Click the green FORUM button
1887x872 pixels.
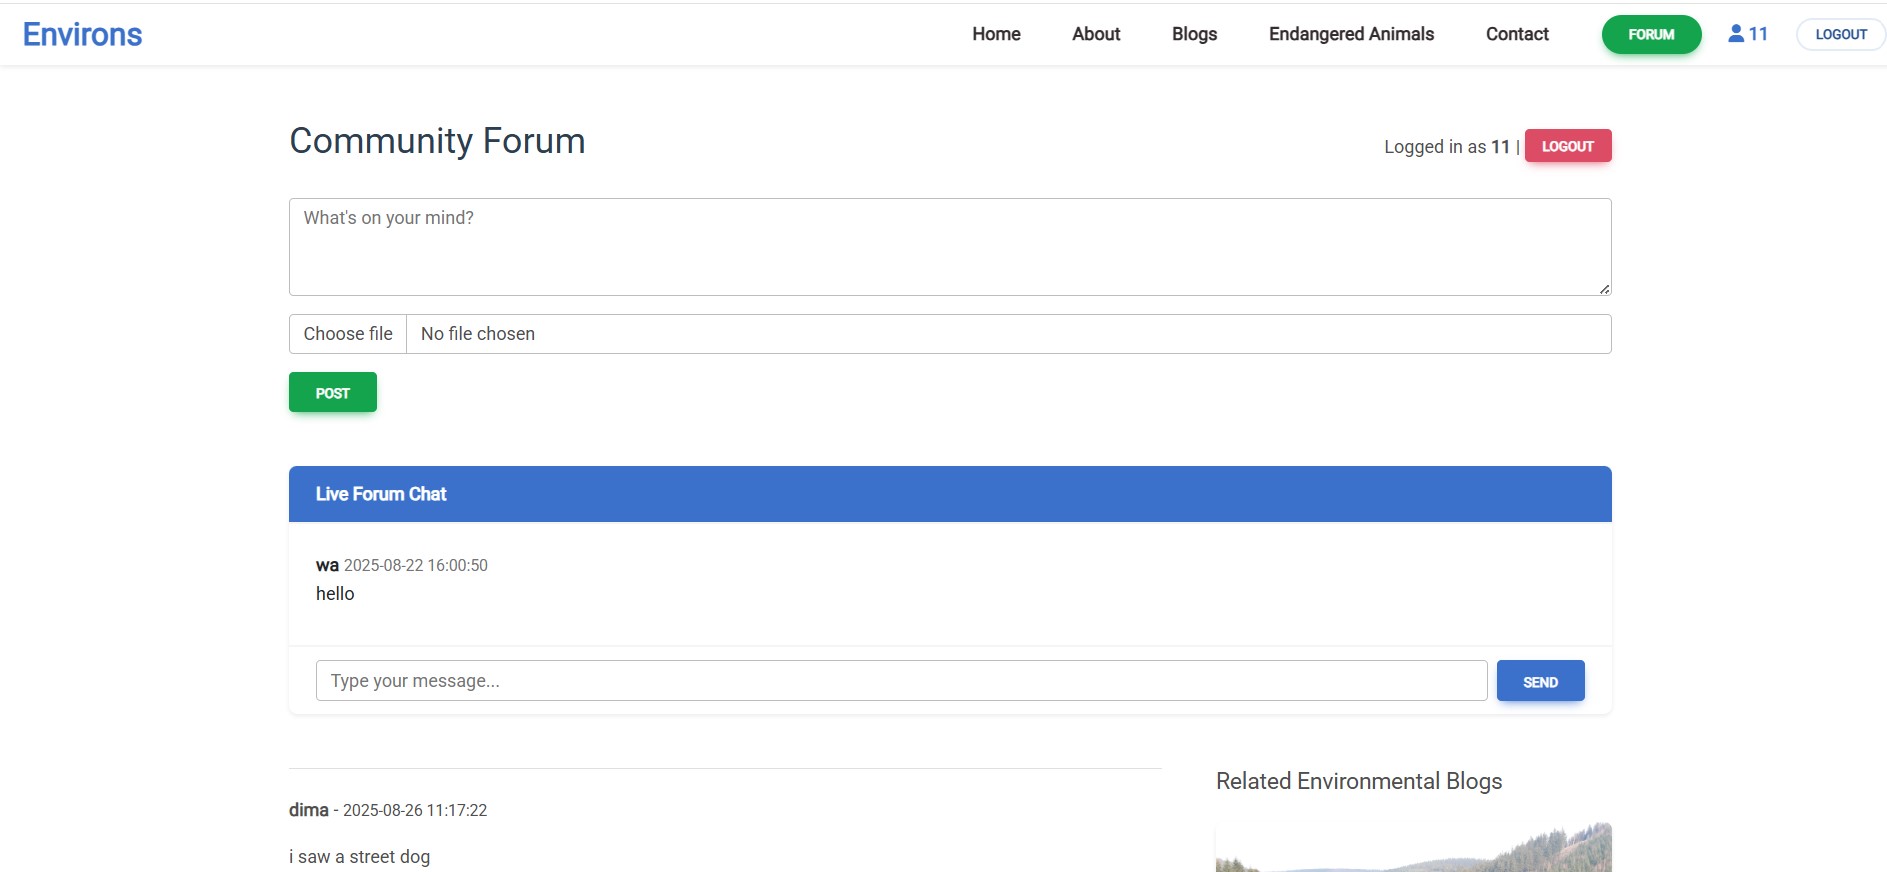point(1651,35)
